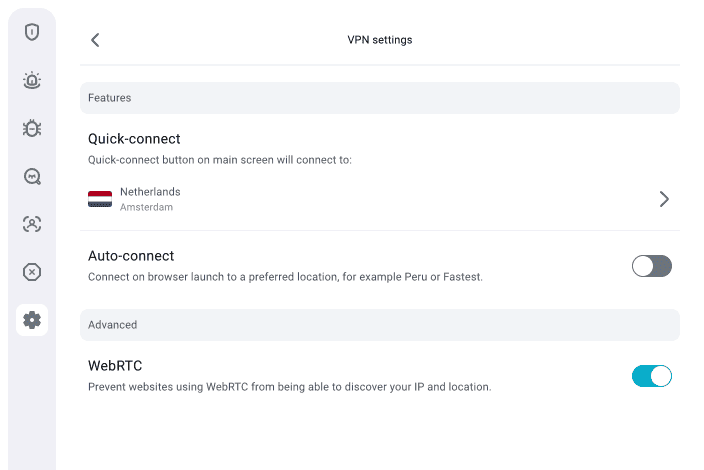Select the Netherlands location name
This screenshot has height=470, width=704.
click(150, 191)
